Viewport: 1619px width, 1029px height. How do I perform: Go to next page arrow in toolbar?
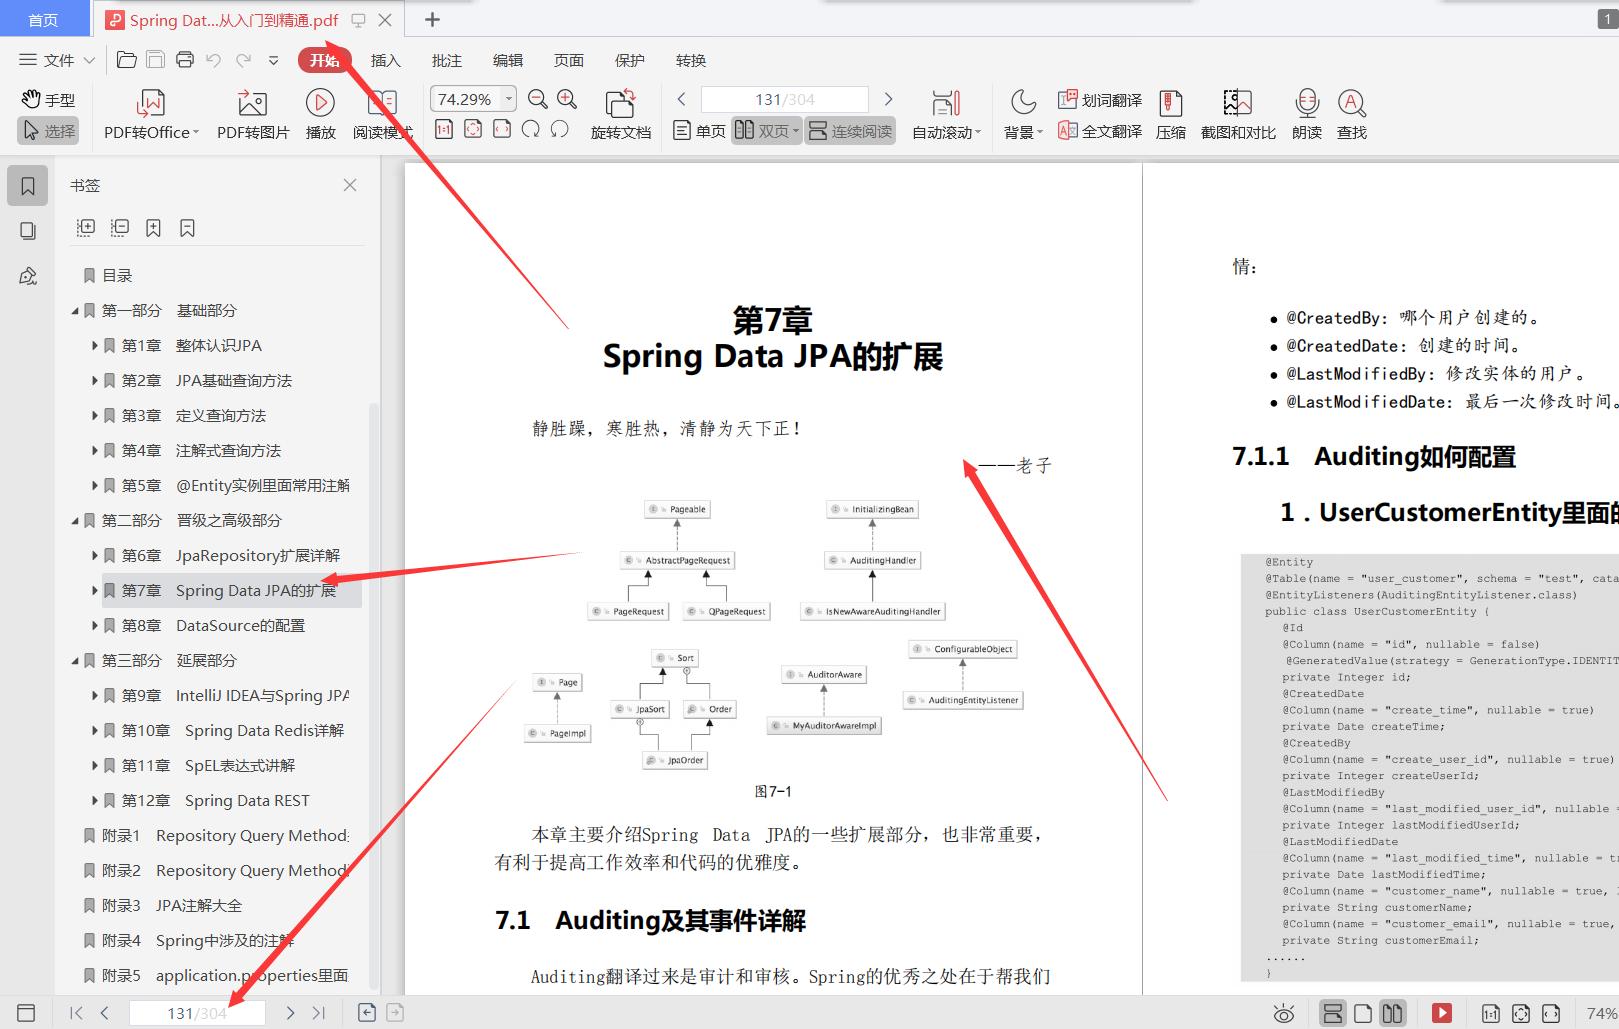(888, 99)
